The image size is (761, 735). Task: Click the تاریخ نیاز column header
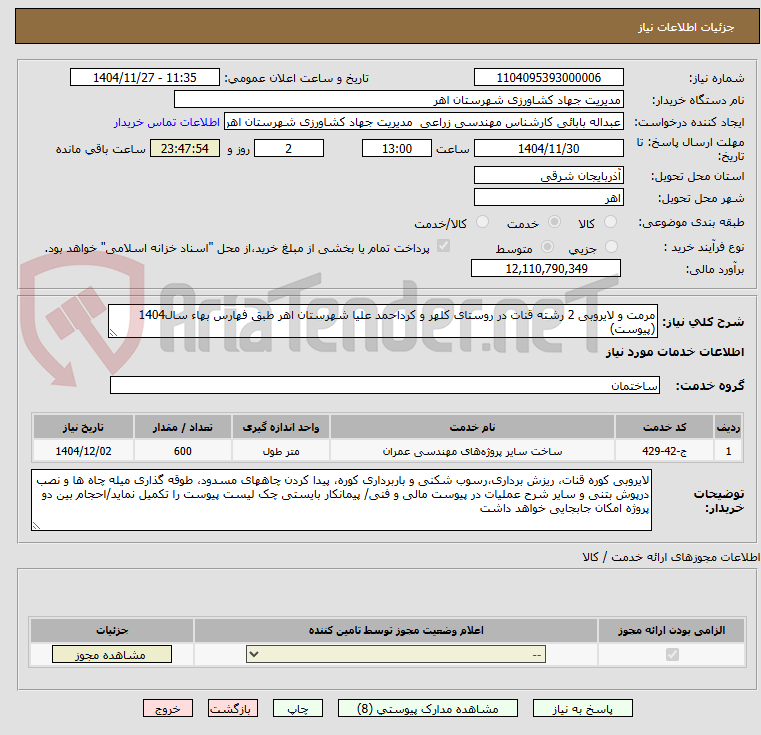pyautogui.click(x=83, y=427)
